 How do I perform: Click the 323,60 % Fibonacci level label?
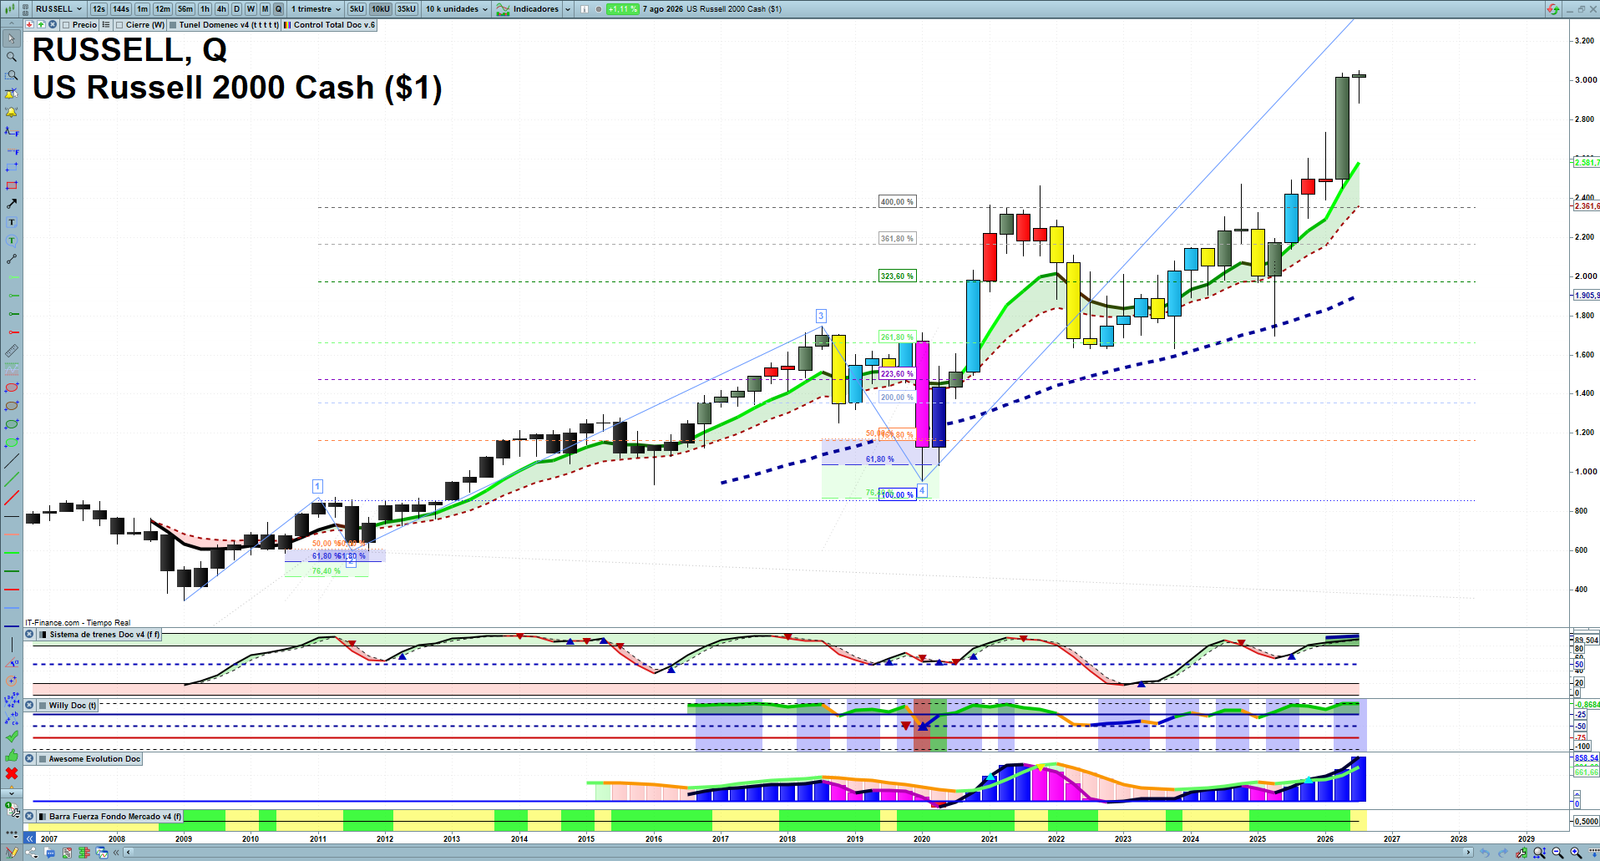[x=897, y=276]
